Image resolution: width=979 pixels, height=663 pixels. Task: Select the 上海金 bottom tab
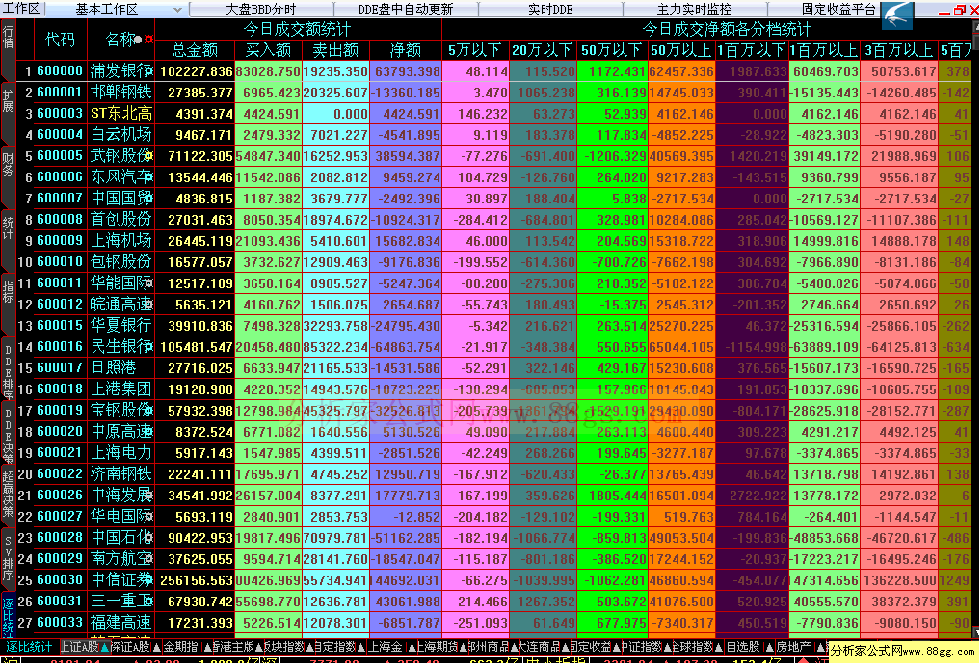[385, 647]
